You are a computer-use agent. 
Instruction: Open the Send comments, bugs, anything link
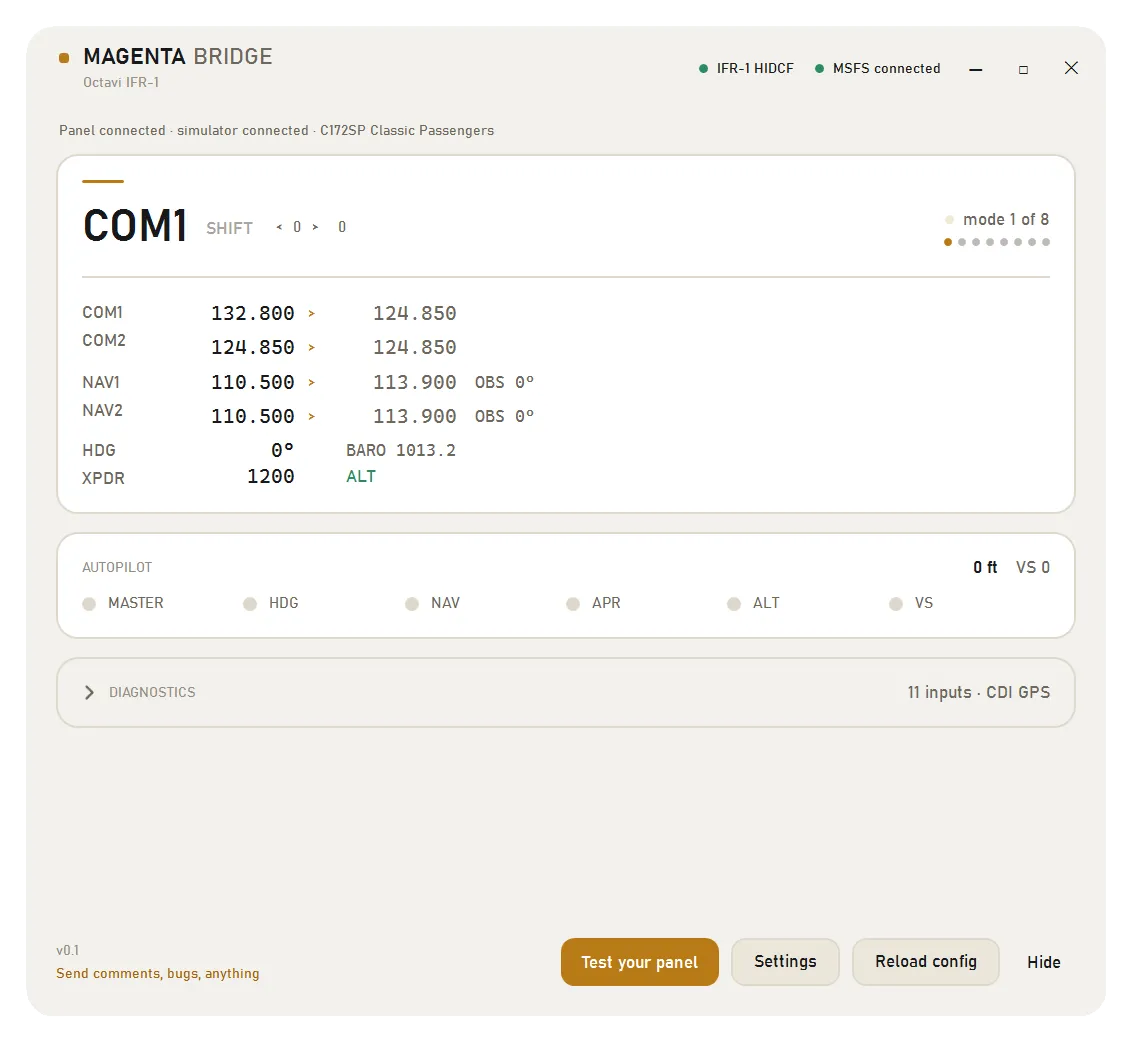click(157, 973)
